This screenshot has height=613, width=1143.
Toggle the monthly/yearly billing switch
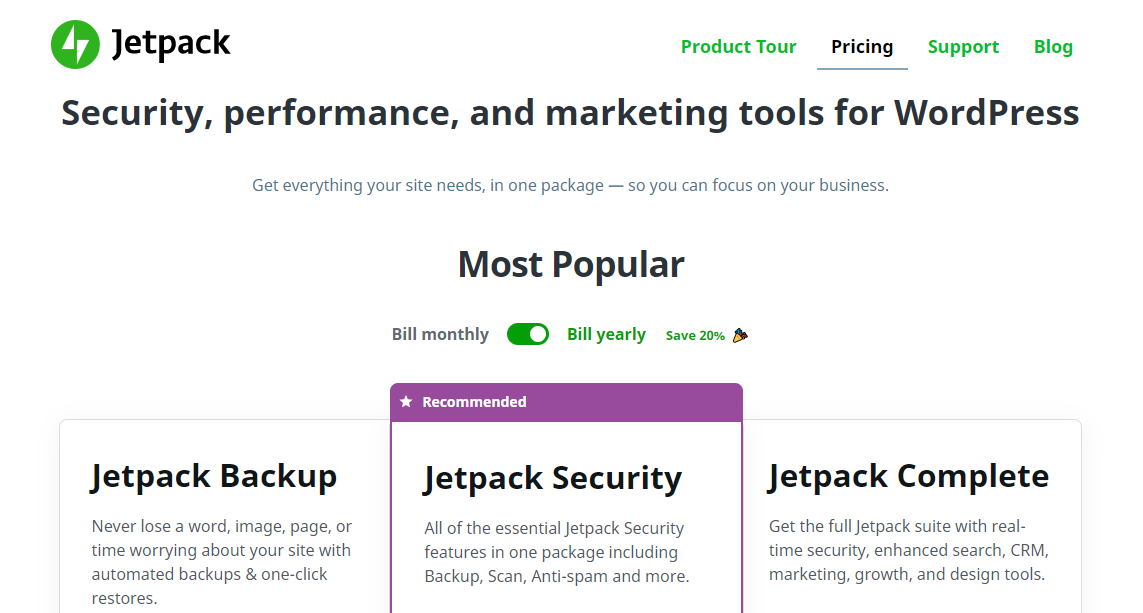[x=528, y=334]
